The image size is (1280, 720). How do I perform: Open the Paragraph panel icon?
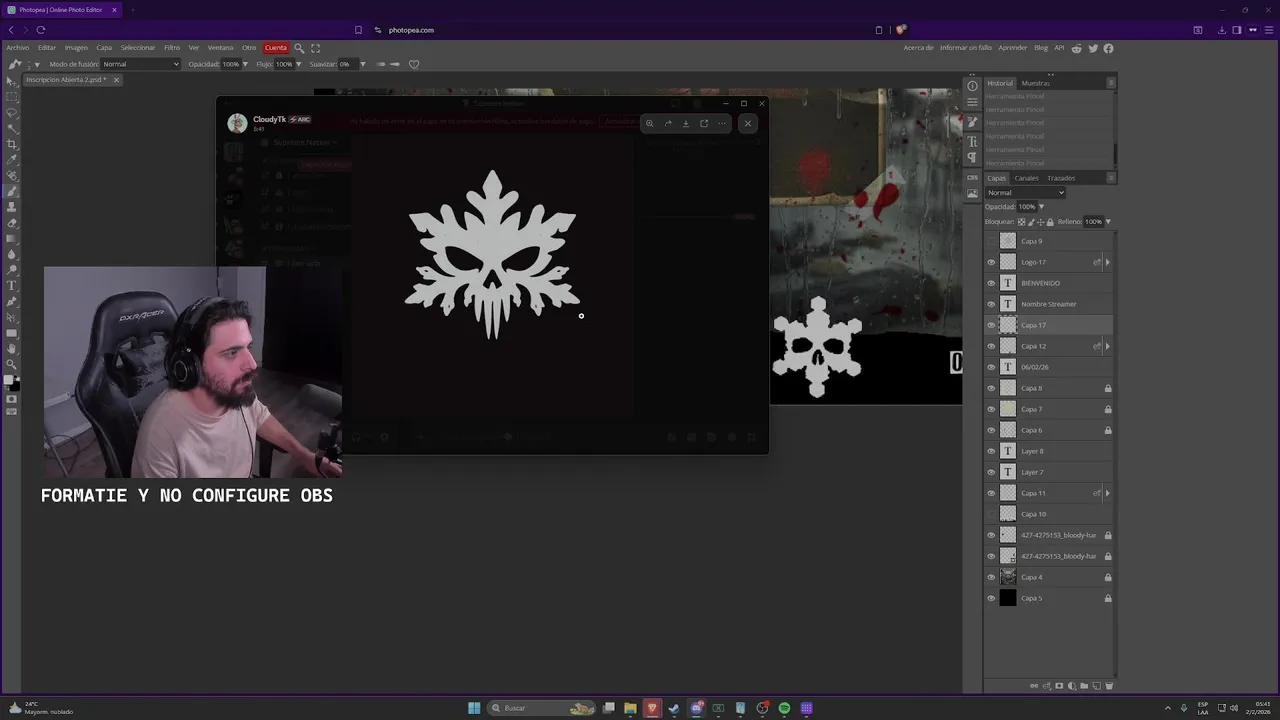tap(972, 158)
